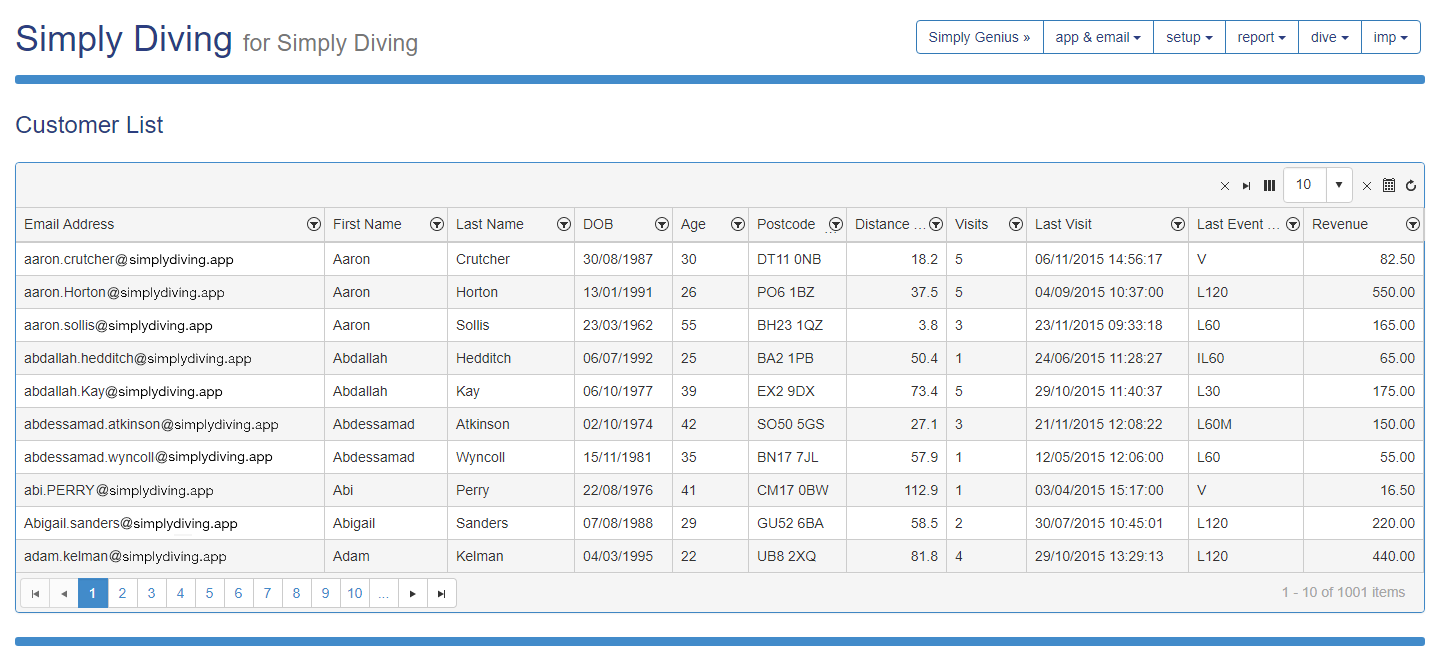Filter the Postcode column
This screenshot has height=671, width=1440.
[835, 225]
